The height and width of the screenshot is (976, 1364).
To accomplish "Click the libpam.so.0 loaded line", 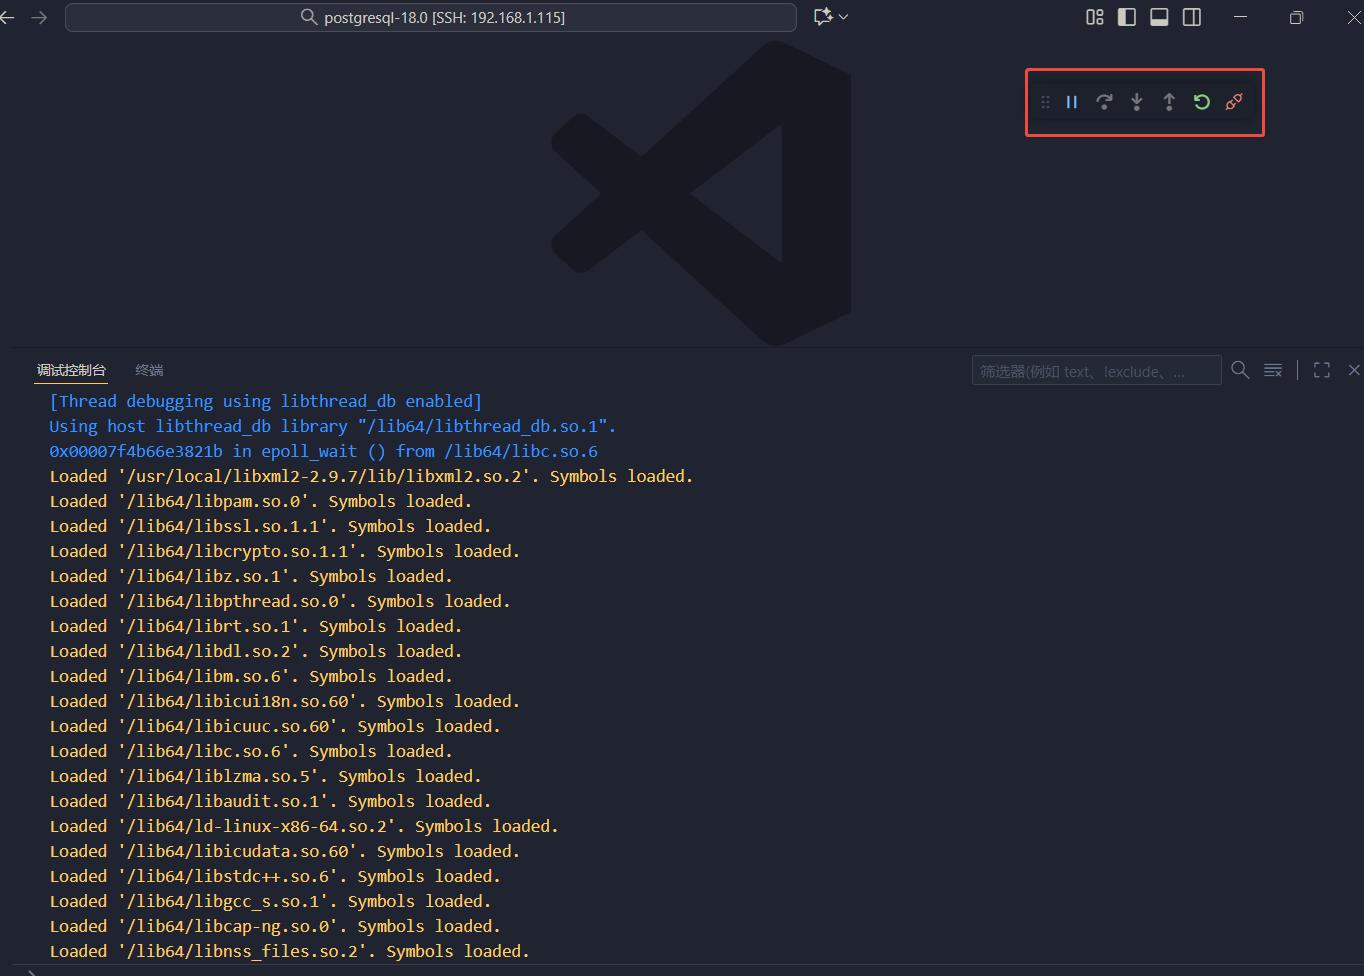I will [x=261, y=501].
